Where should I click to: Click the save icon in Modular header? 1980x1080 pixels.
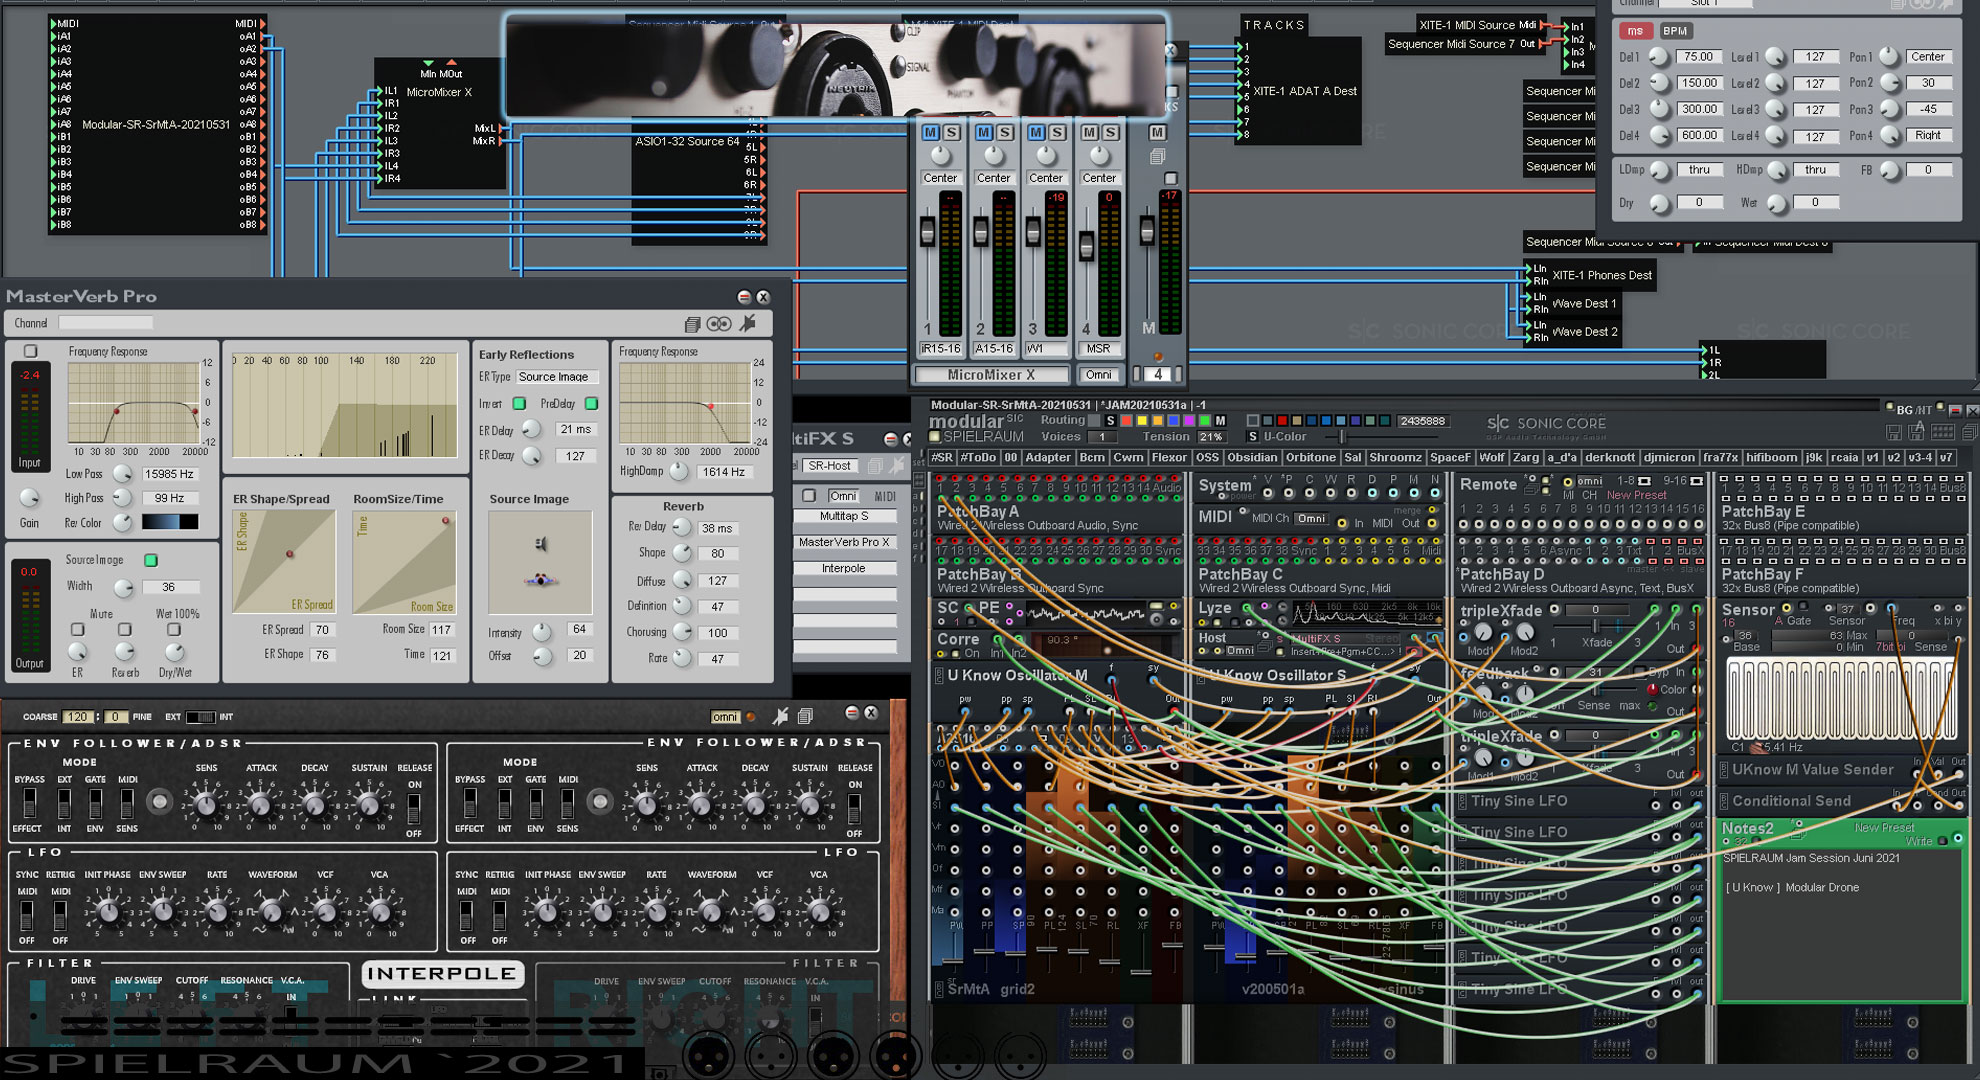point(1893,433)
